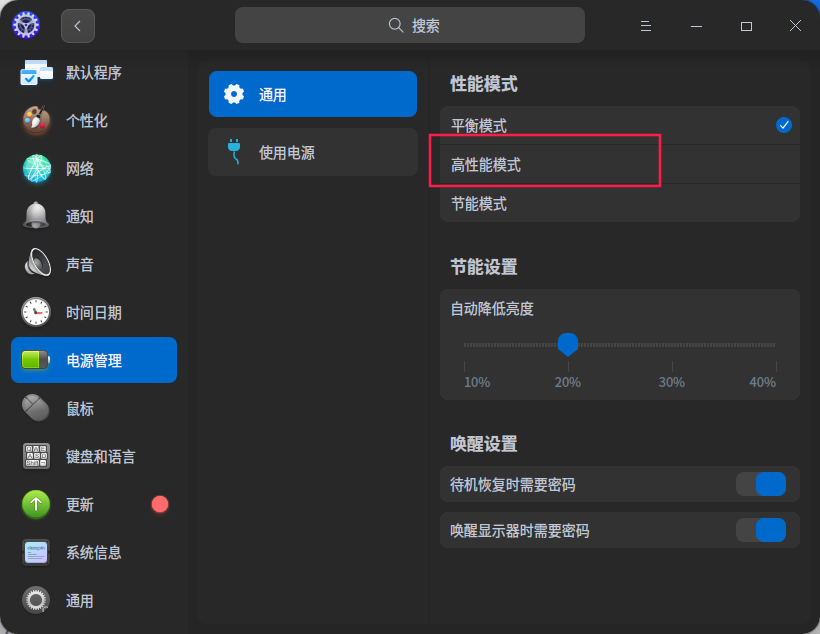
Task: Toggle 唤醒显示器时需要密码 switch
Action: tap(761, 530)
